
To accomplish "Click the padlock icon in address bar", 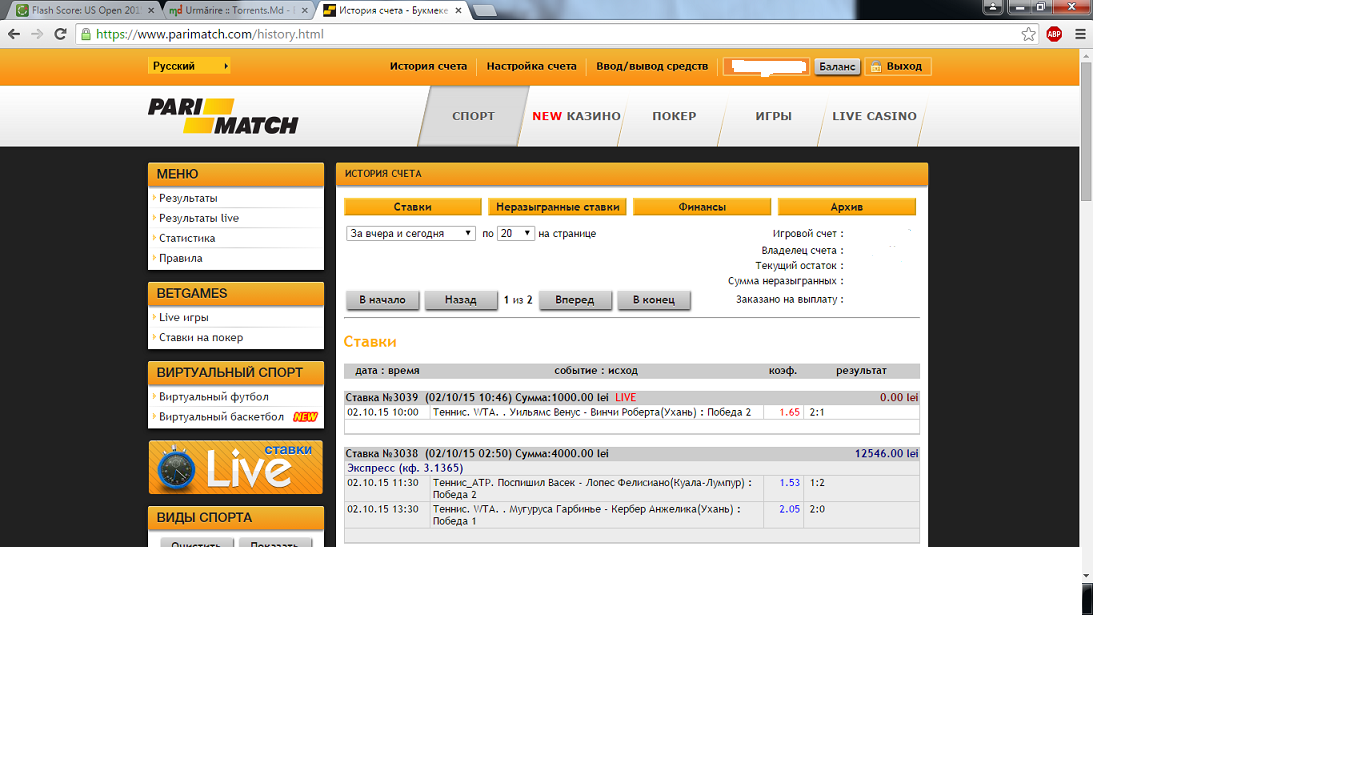I will pos(86,34).
